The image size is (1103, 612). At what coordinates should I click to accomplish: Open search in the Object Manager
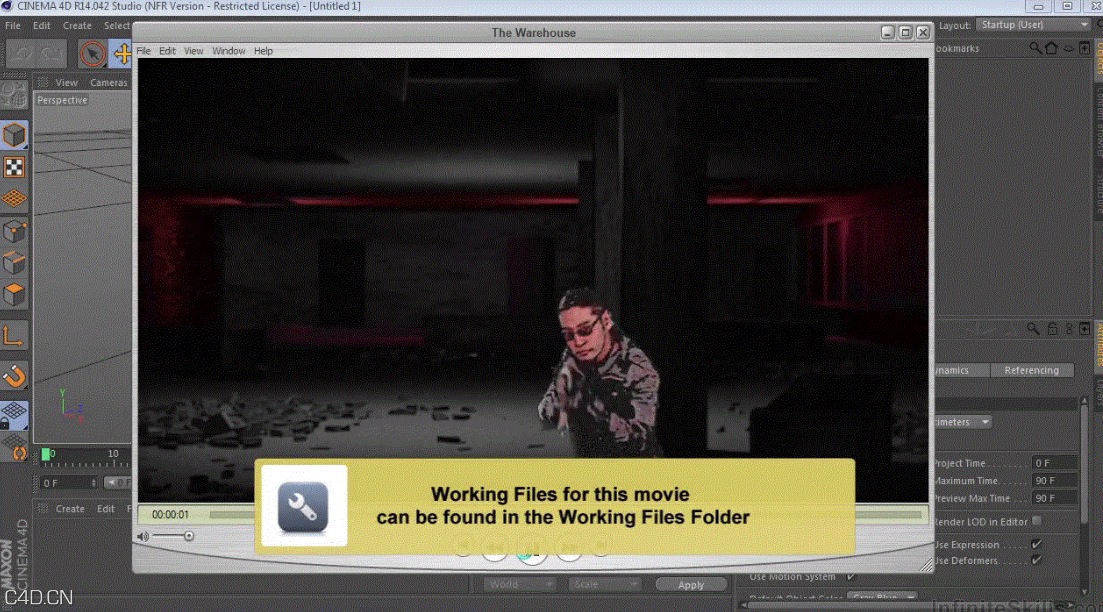pos(1035,48)
